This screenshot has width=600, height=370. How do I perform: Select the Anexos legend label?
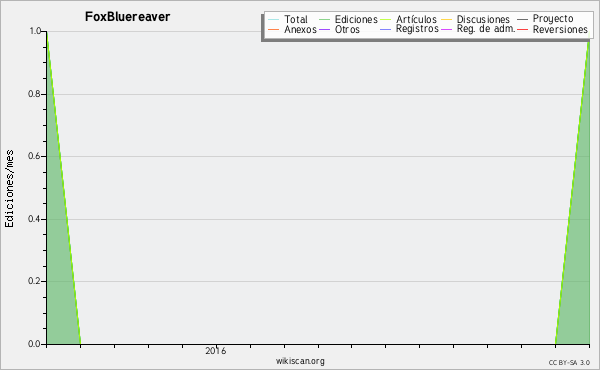point(300,29)
